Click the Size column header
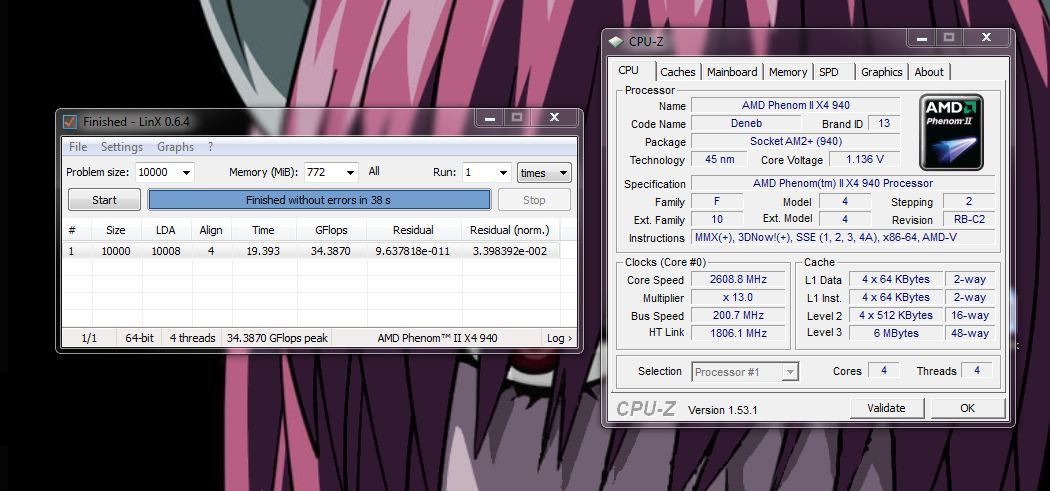Screen dimensions: 1050x491 click(116, 230)
